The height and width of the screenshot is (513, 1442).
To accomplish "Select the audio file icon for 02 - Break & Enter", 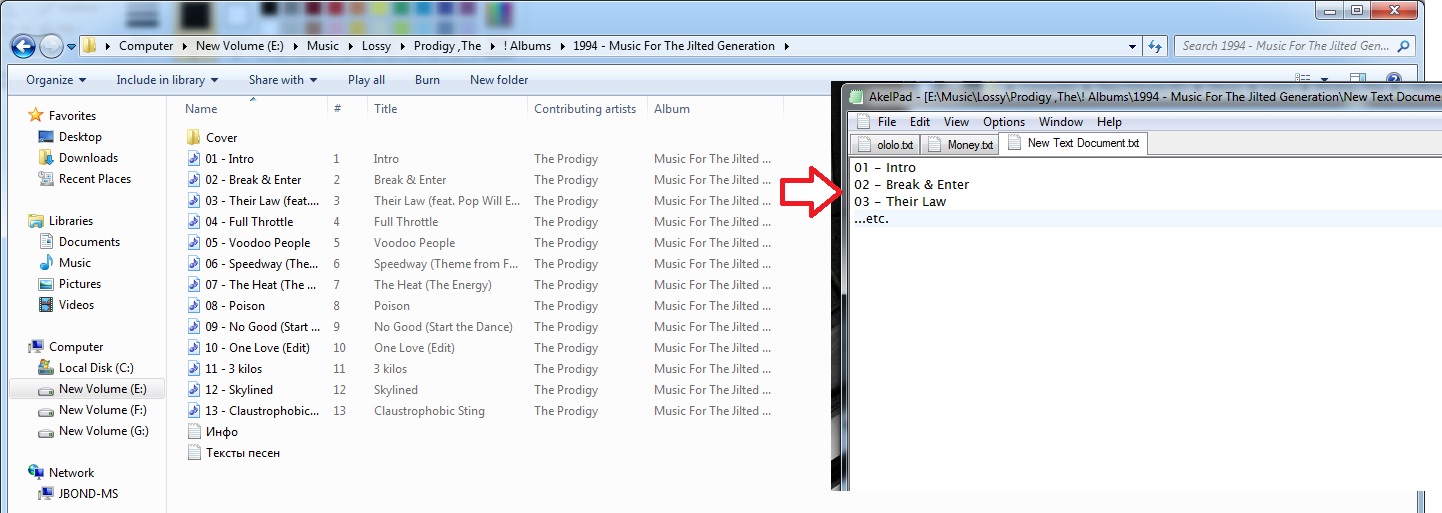I will [x=194, y=180].
